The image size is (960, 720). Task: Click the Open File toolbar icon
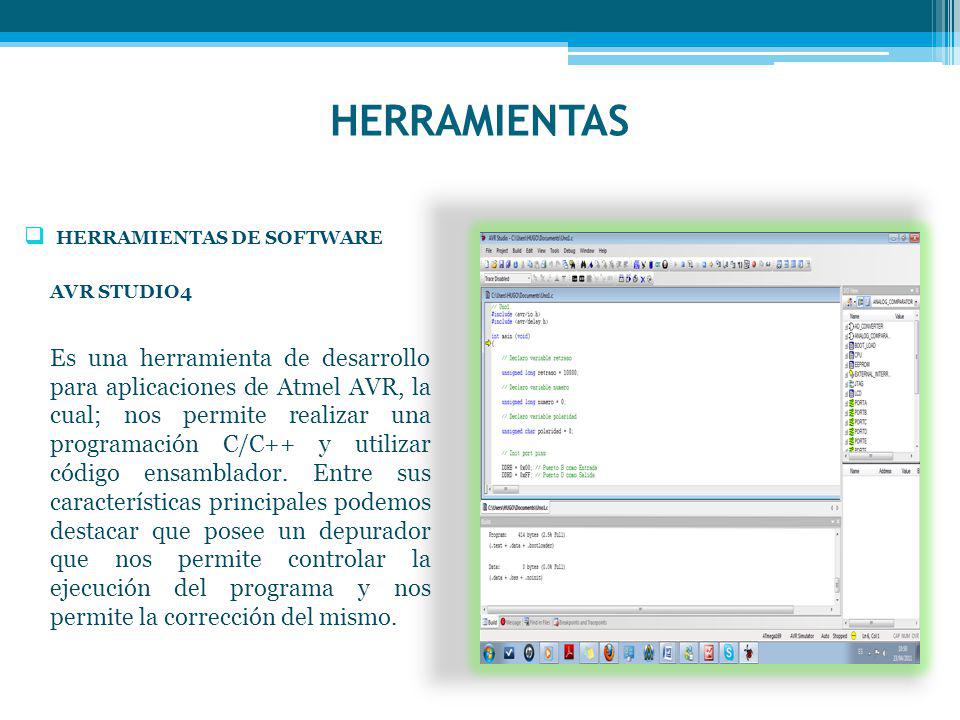(x=494, y=264)
